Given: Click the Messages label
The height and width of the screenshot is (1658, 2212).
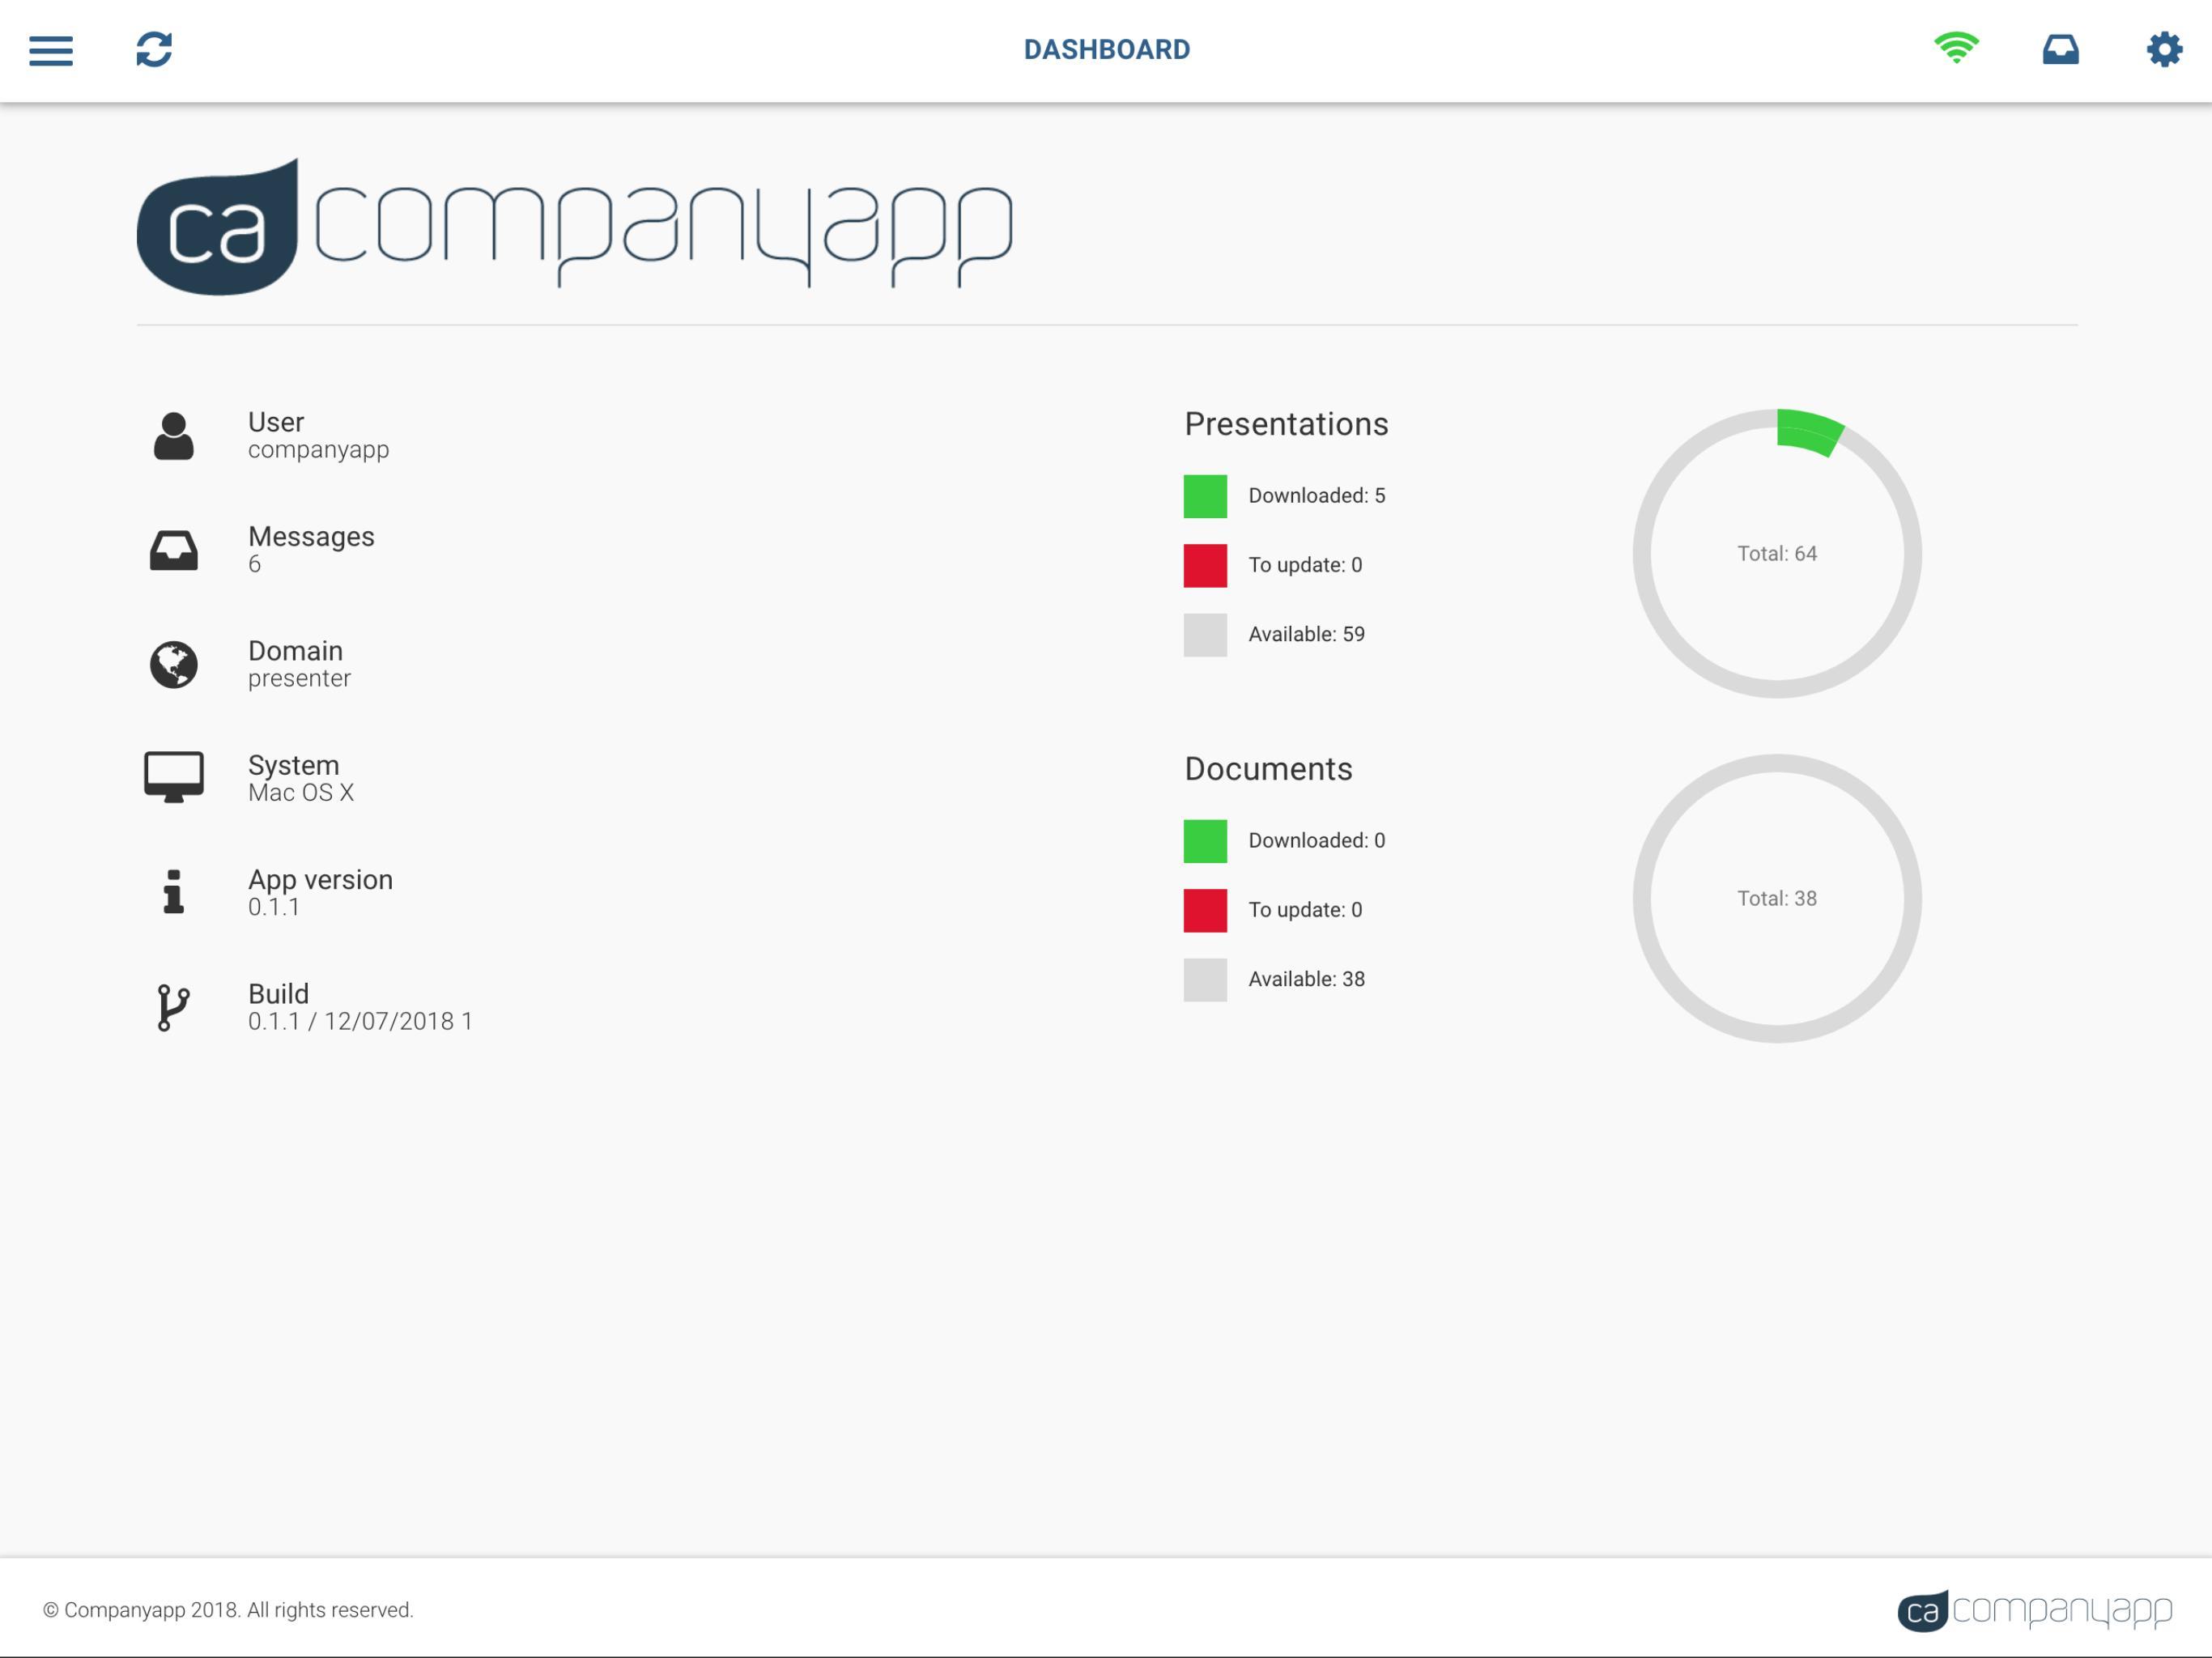Looking at the screenshot, I should [x=311, y=537].
